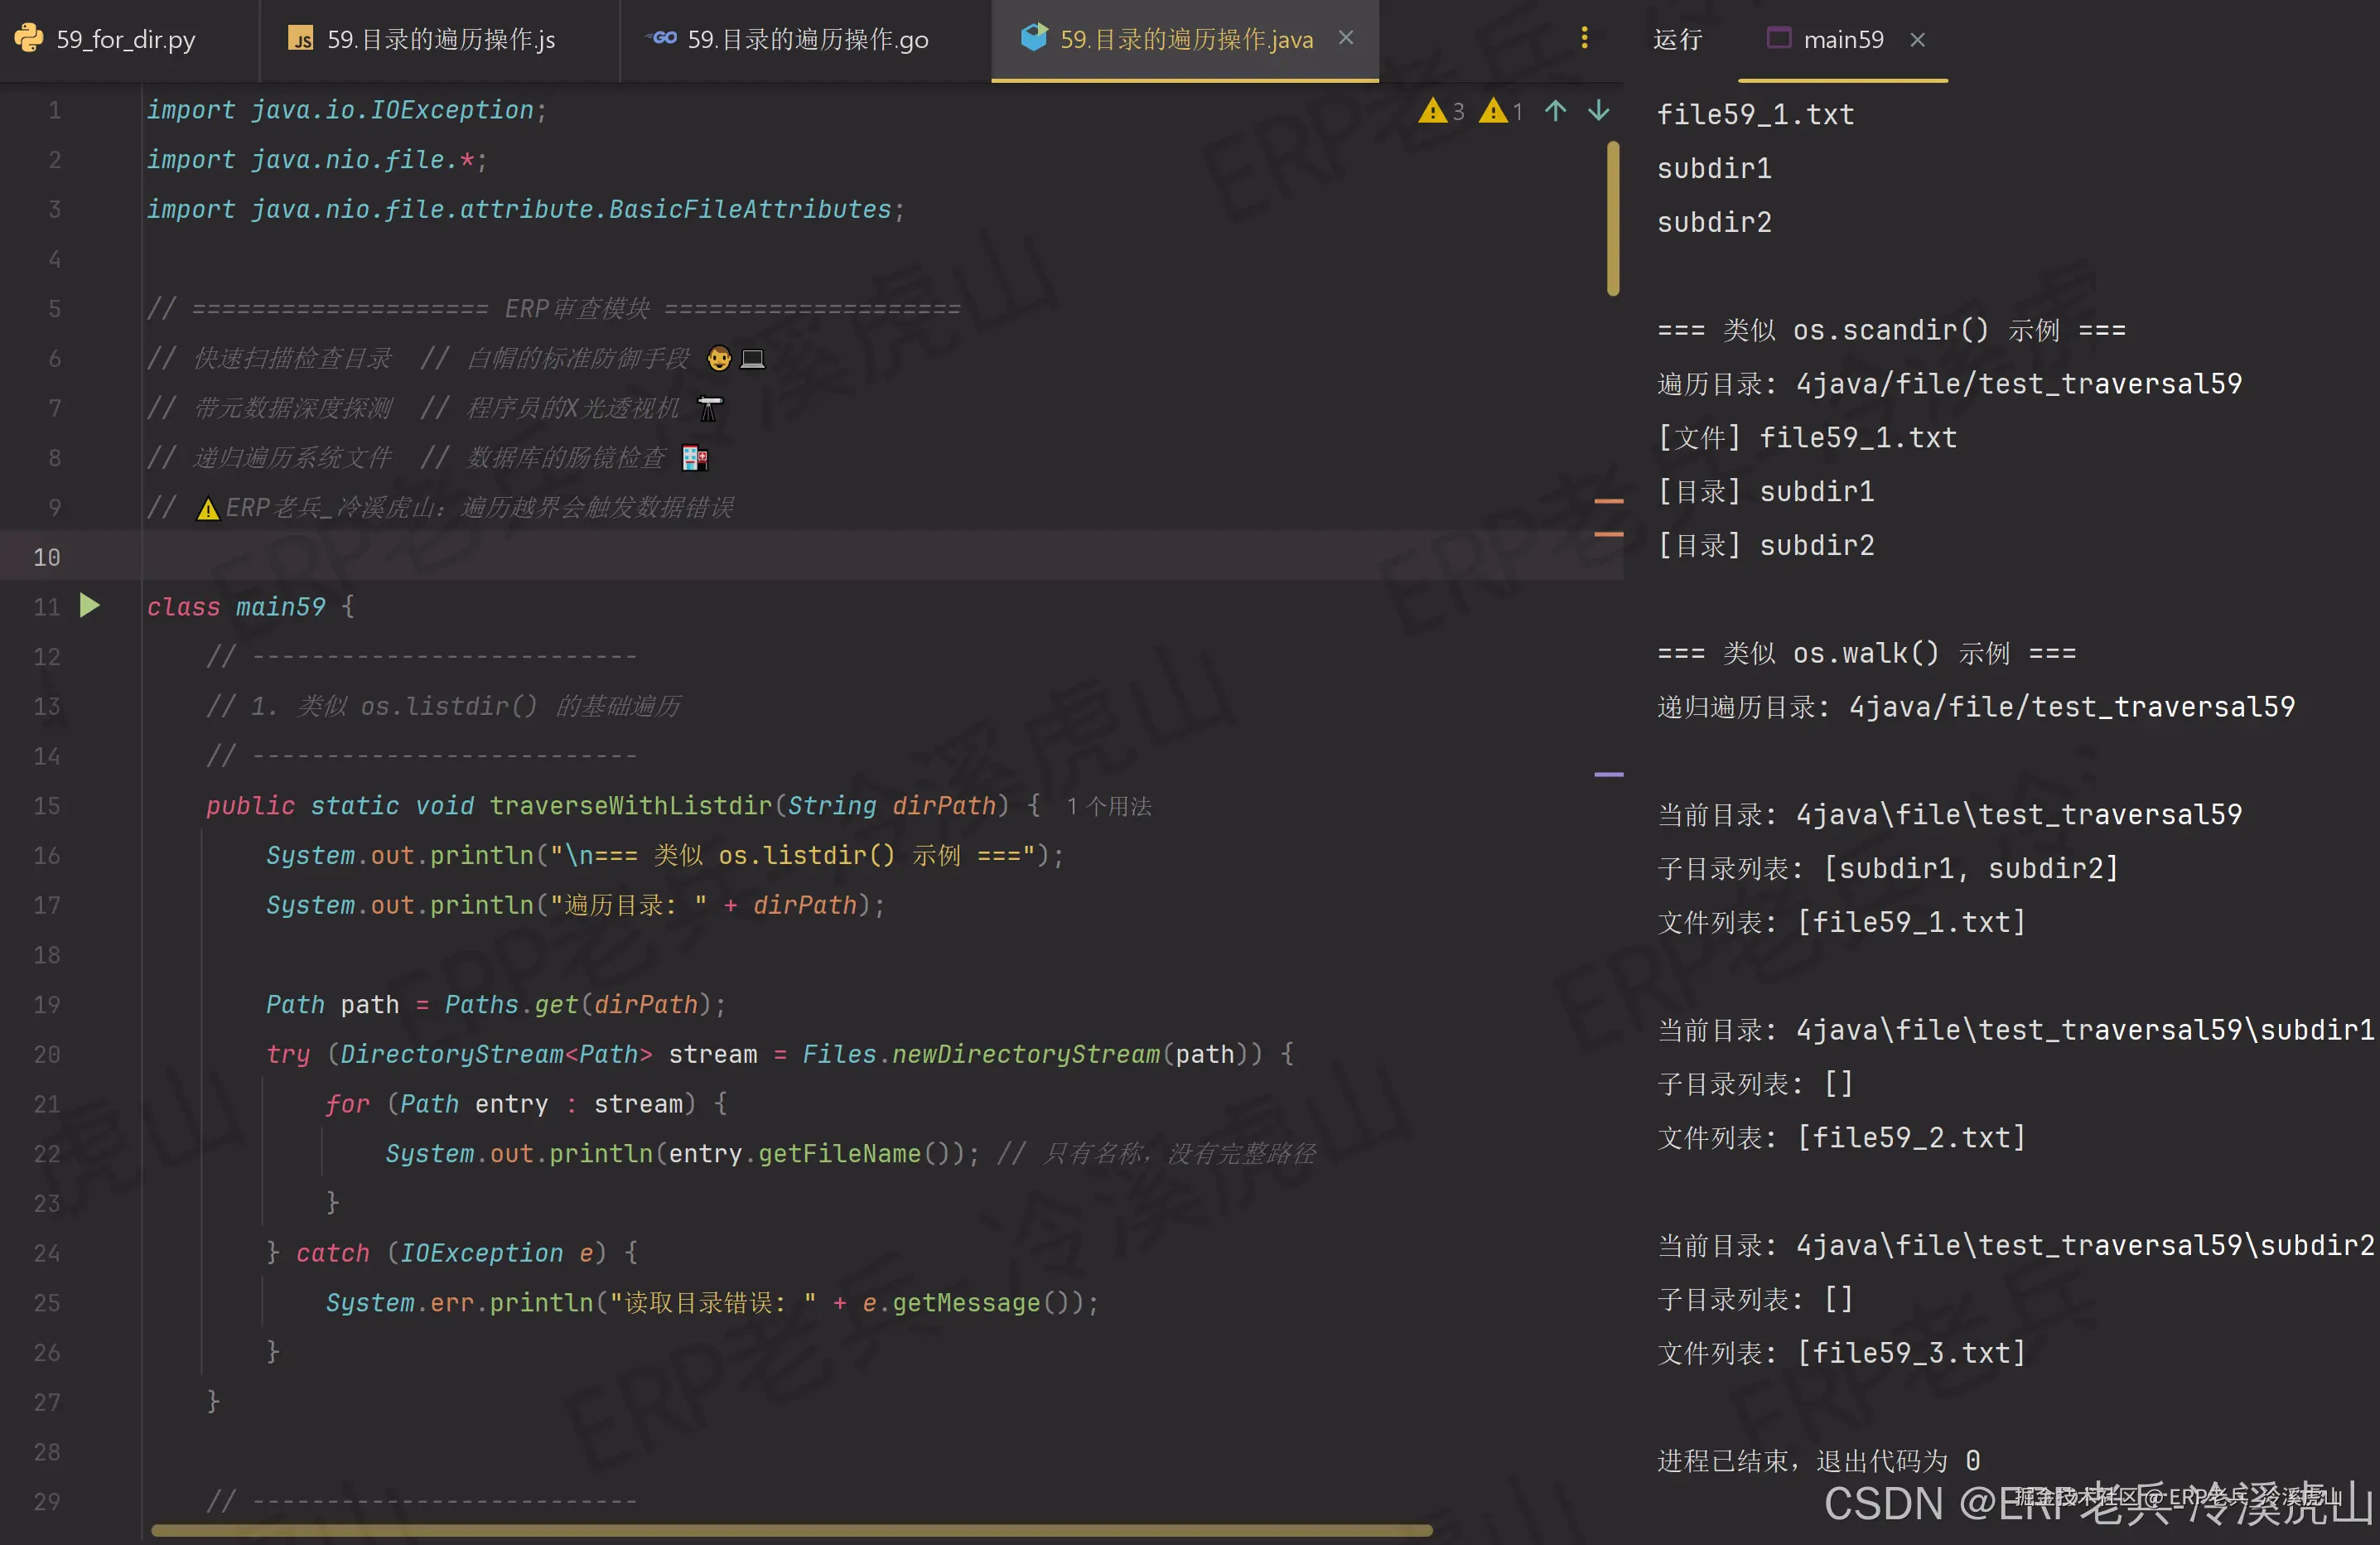Jump to the previous highlighted error arrow
This screenshot has width=2380, height=1545.
click(1555, 110)
